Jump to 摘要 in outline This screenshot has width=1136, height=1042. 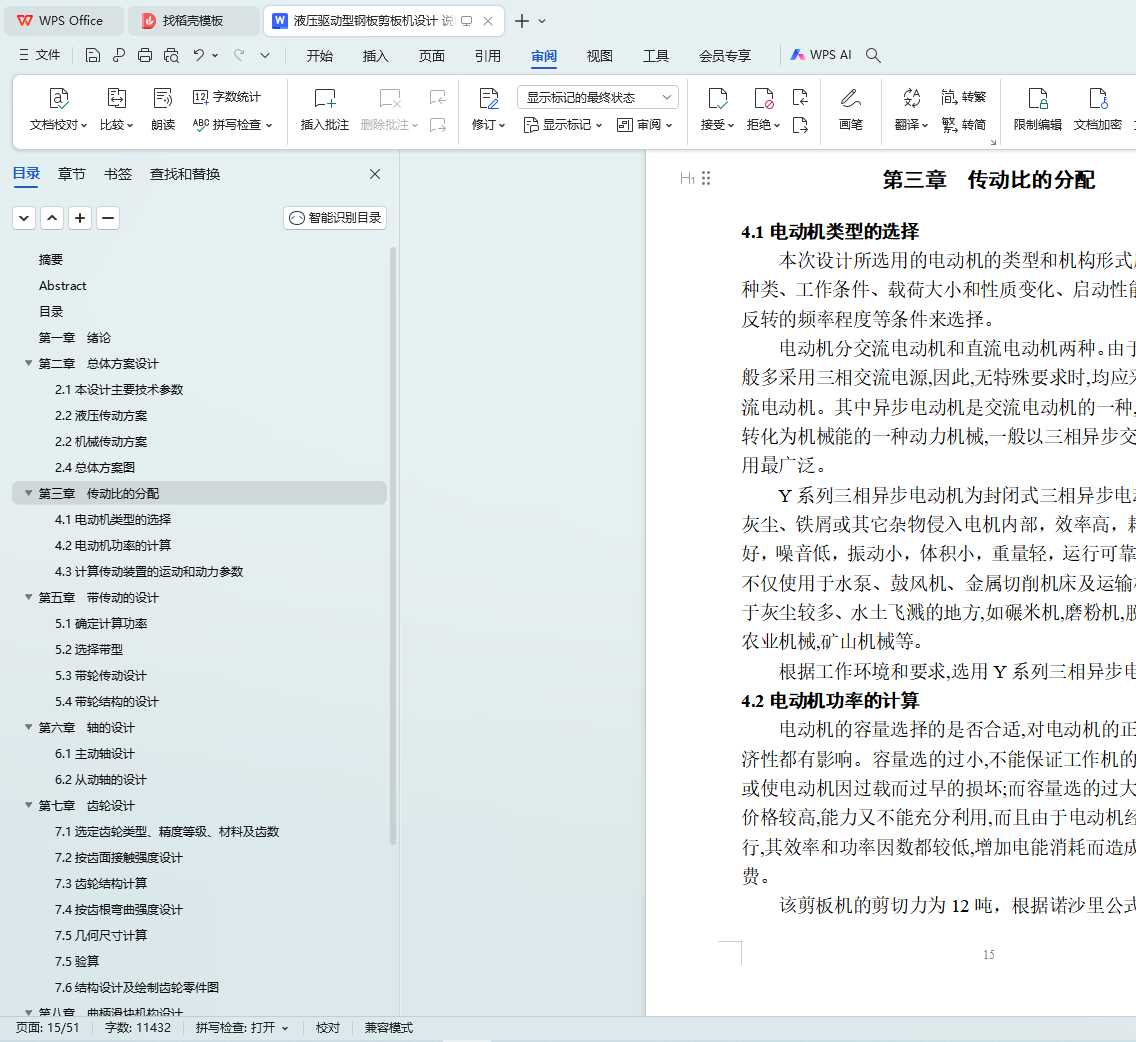[51, 259]
